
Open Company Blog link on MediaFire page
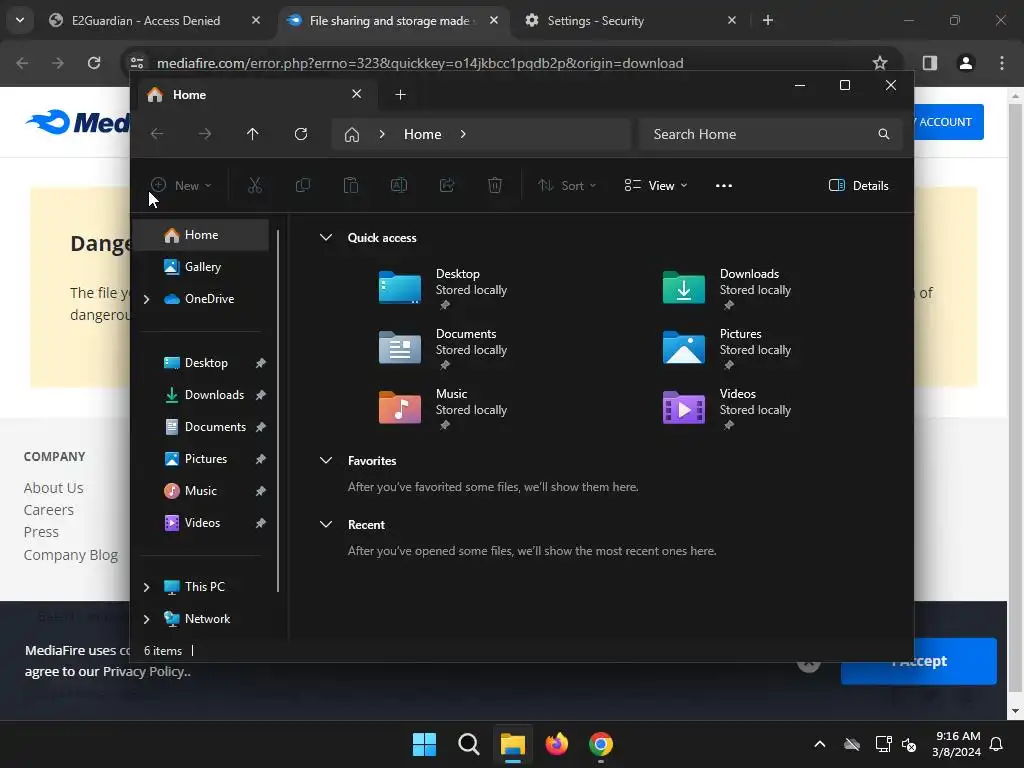click(x=71, y=555)
